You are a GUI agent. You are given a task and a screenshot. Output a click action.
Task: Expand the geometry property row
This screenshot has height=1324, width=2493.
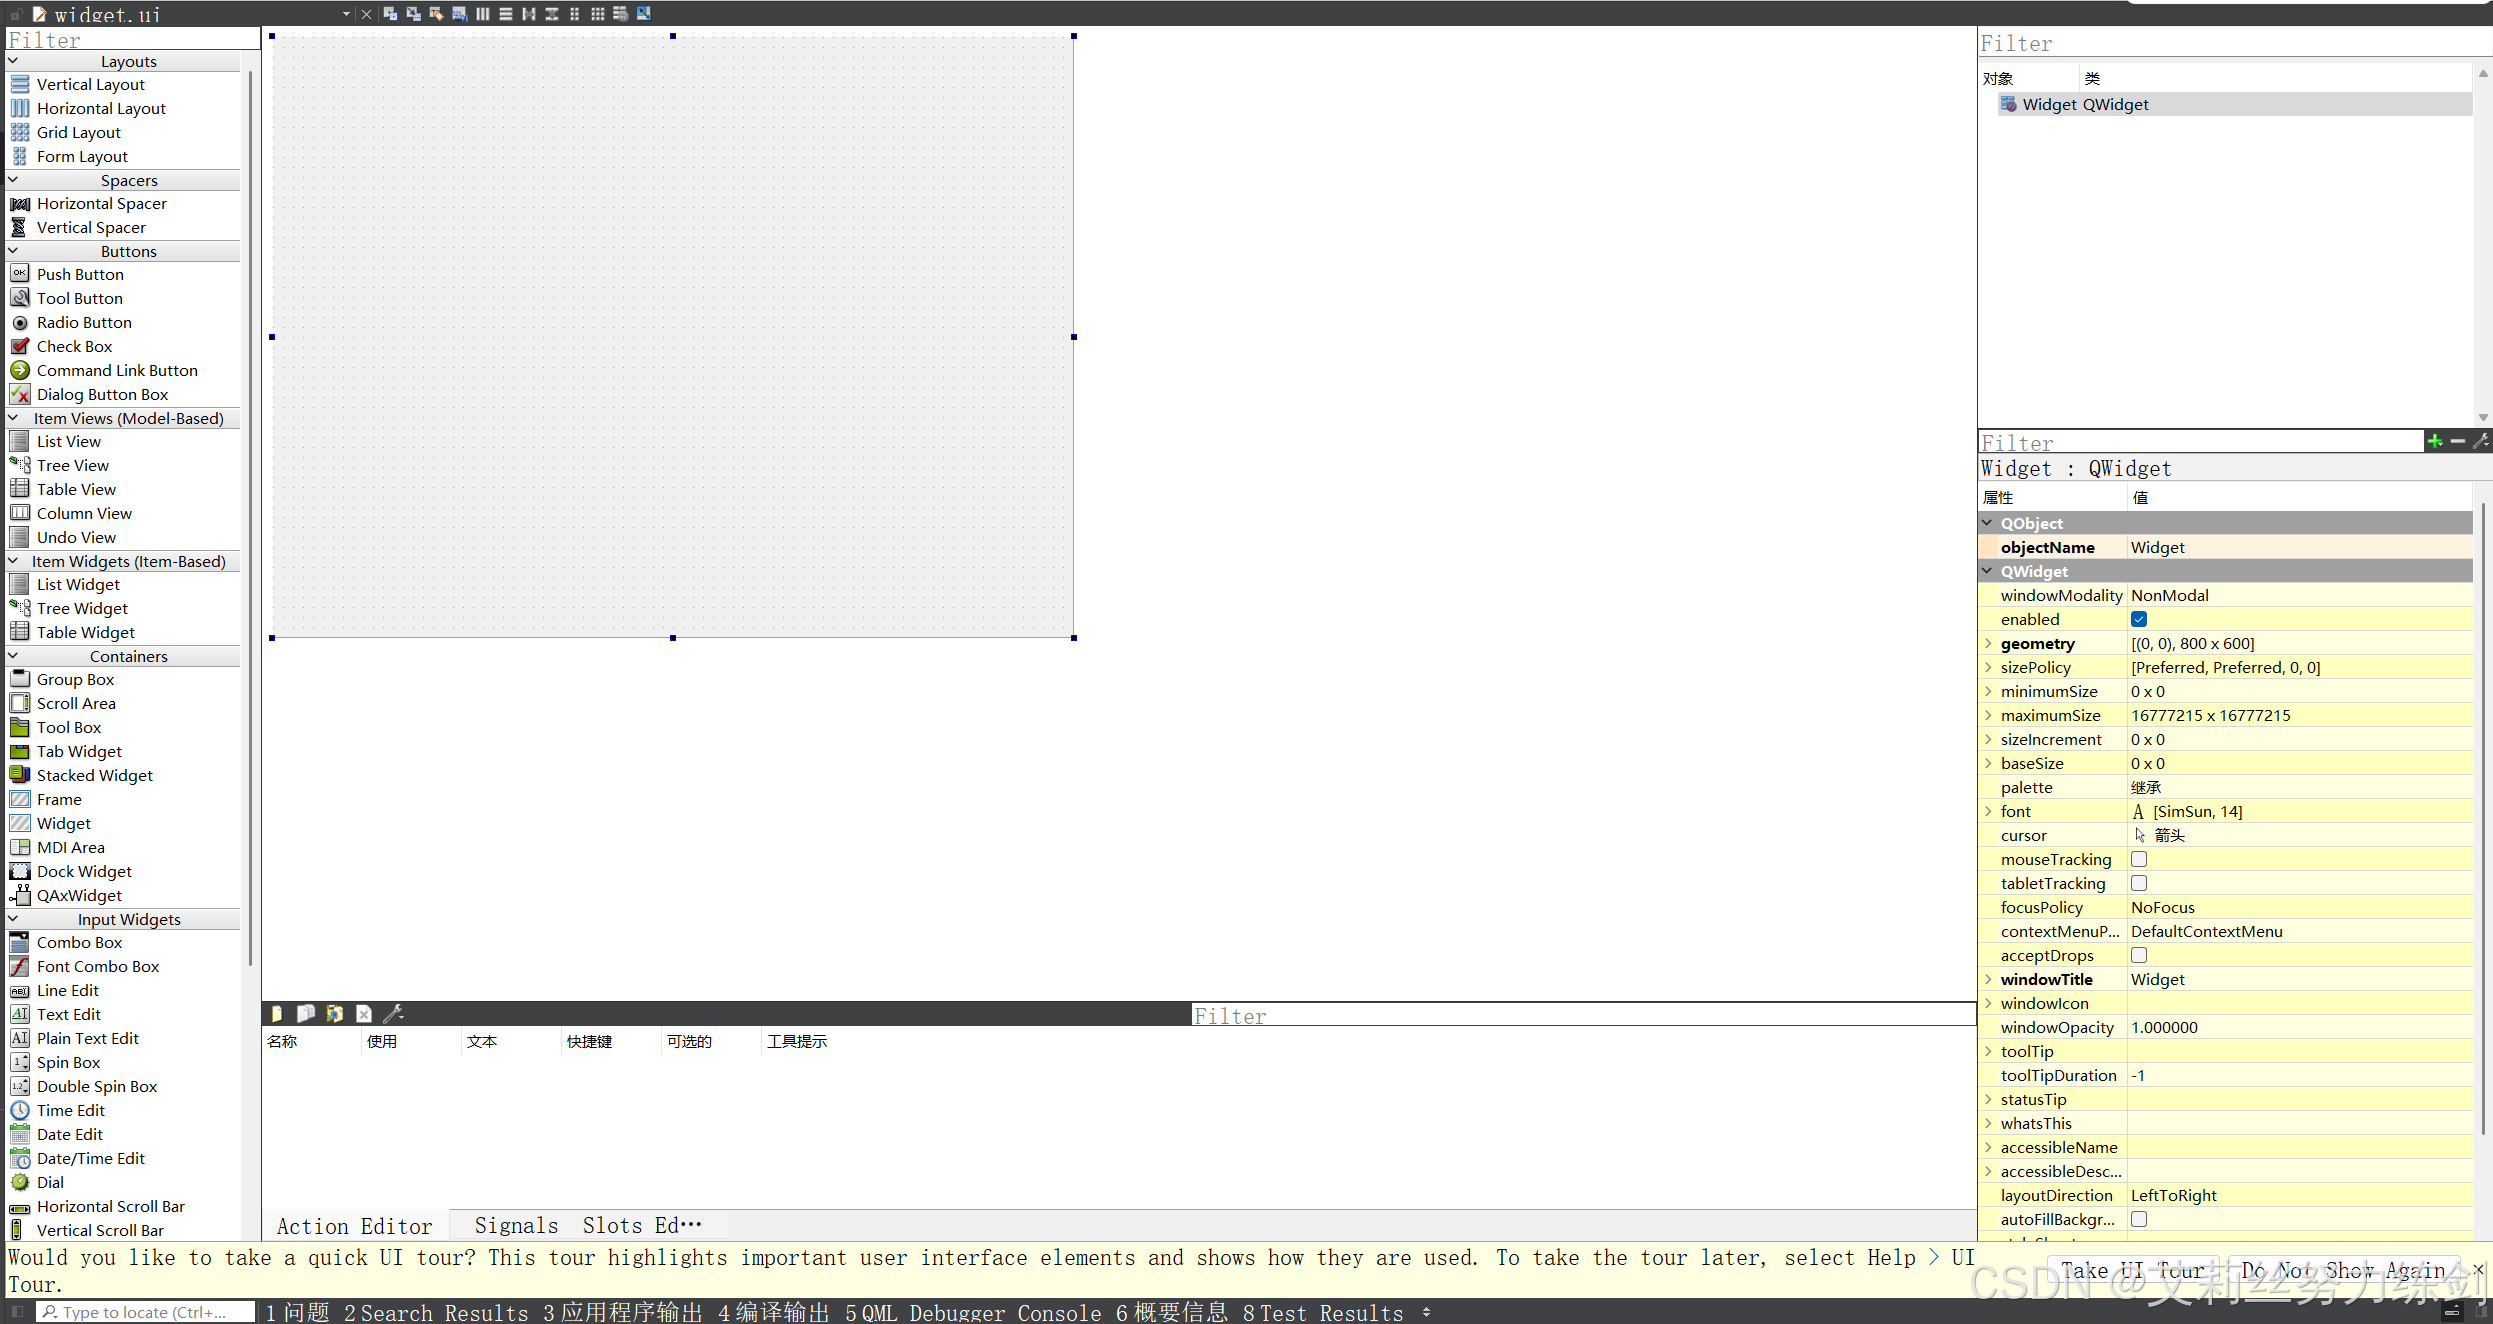1989,643
